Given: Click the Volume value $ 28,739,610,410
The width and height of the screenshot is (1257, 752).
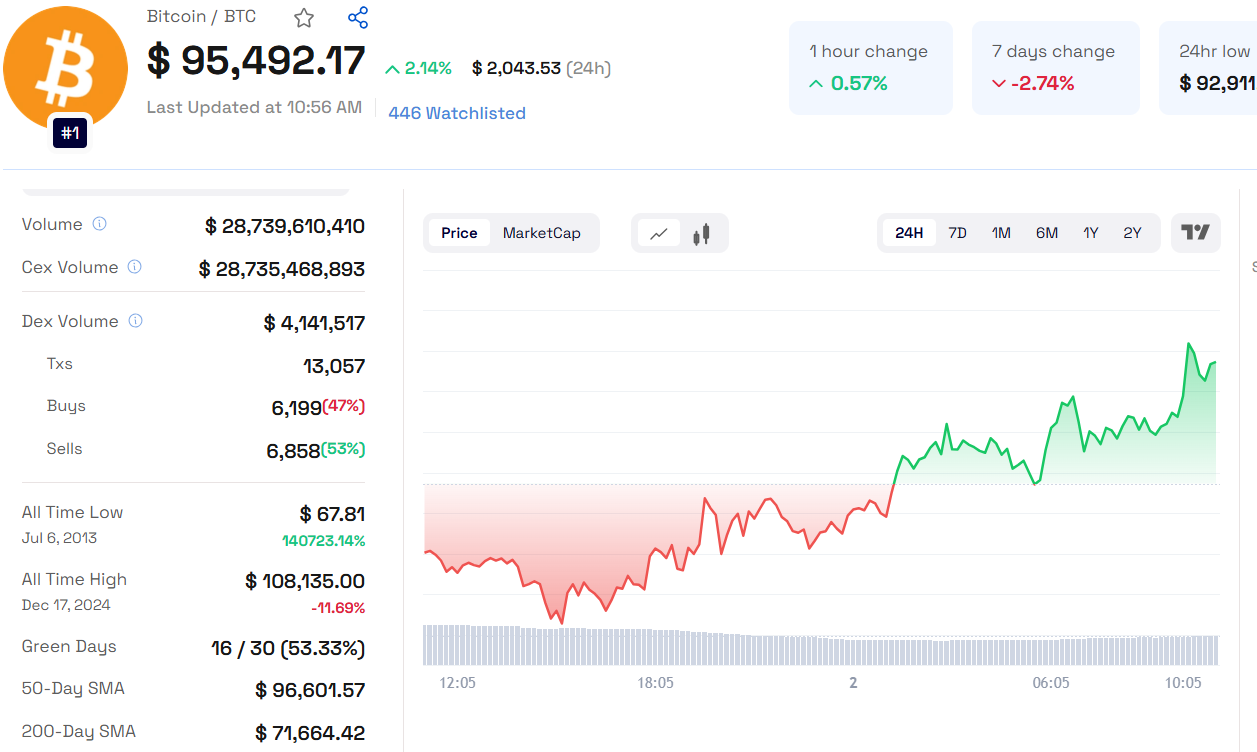Looking at the screenshot, I should click(285, 226).
